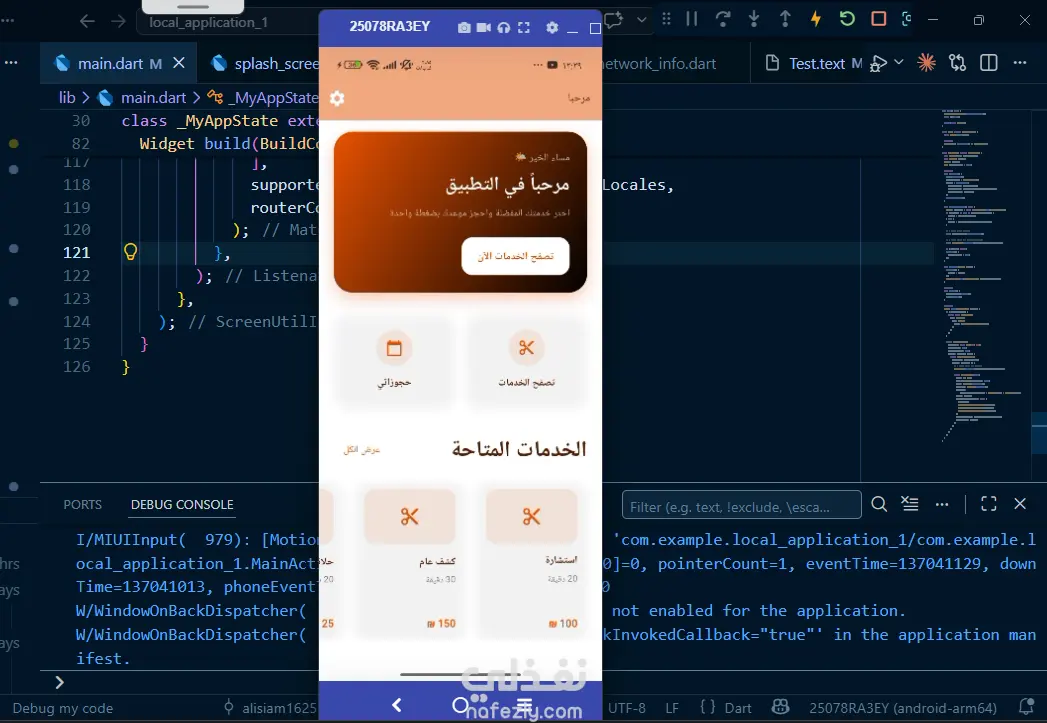Click the search magnifier beside the console filter

click(x=879, y=504)
